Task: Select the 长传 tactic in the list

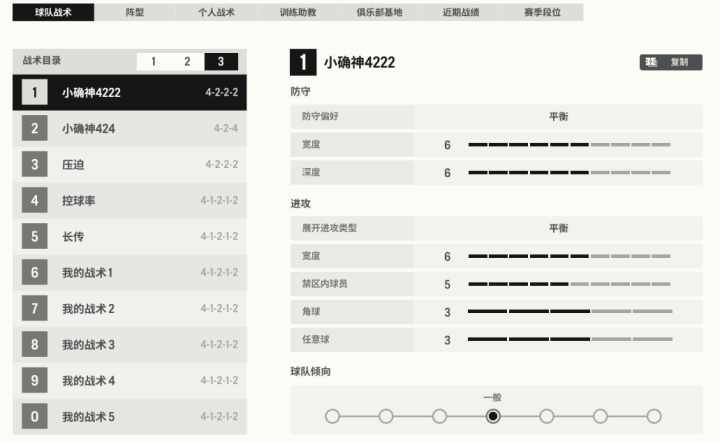Action: [x=130, y=236]
